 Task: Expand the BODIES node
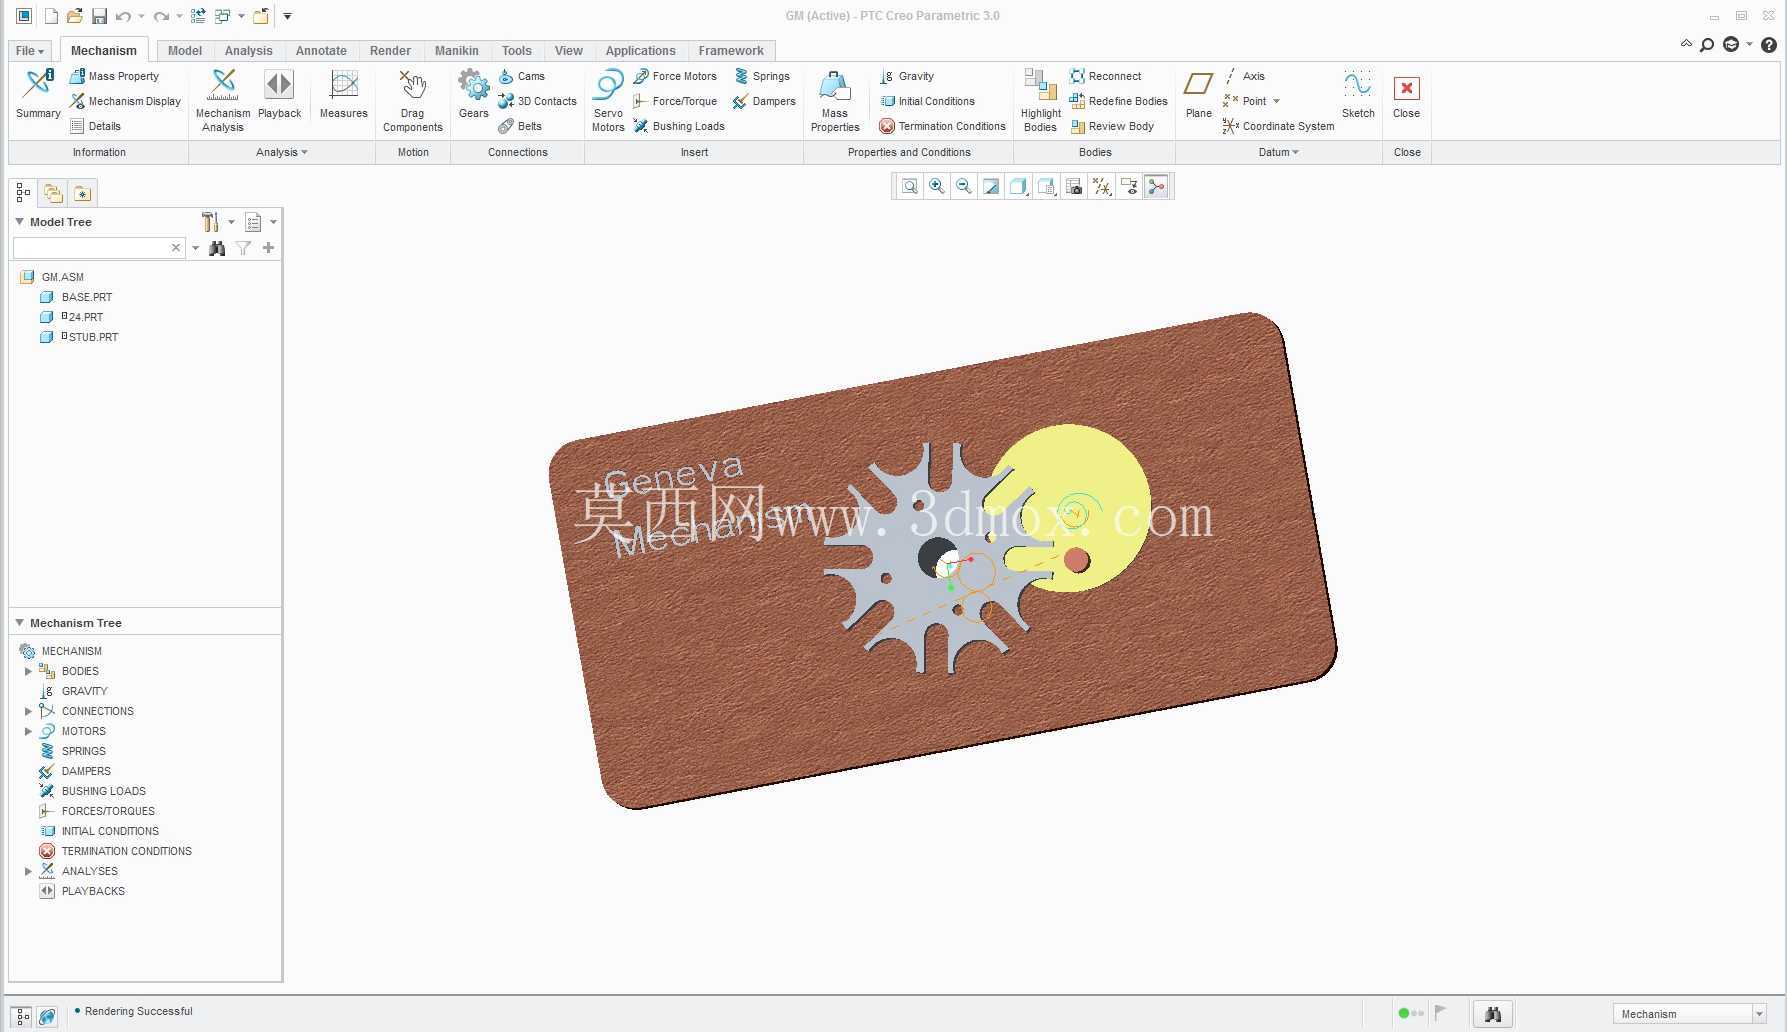click(28, 671)
